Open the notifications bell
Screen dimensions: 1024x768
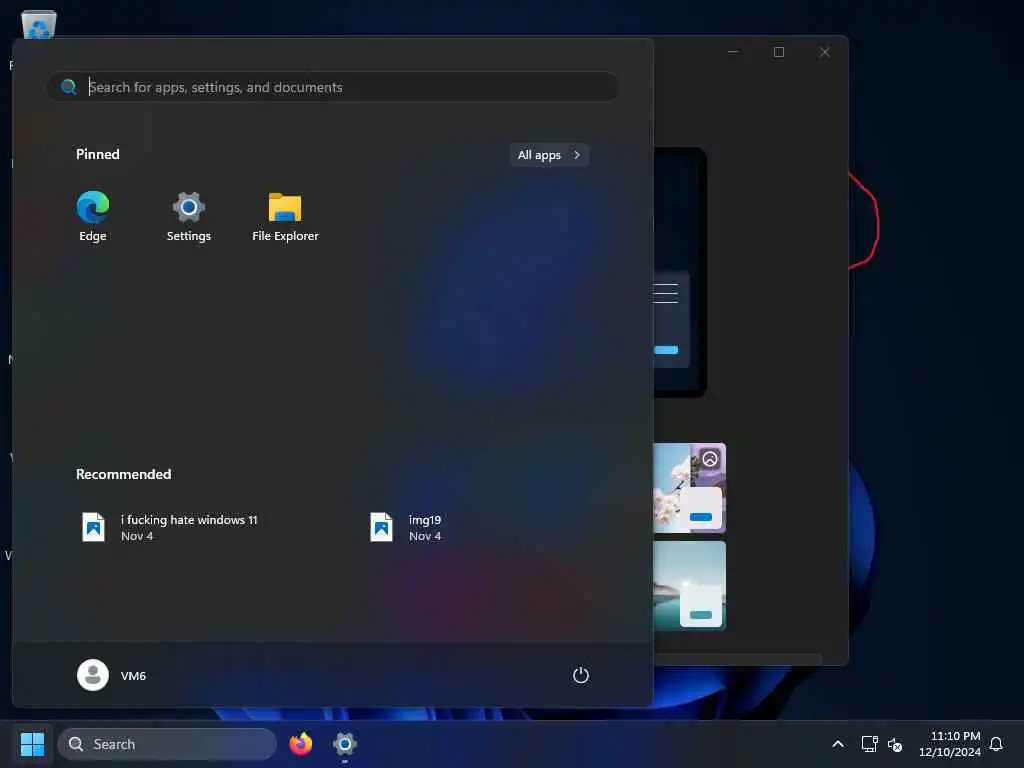pos(997,744)
